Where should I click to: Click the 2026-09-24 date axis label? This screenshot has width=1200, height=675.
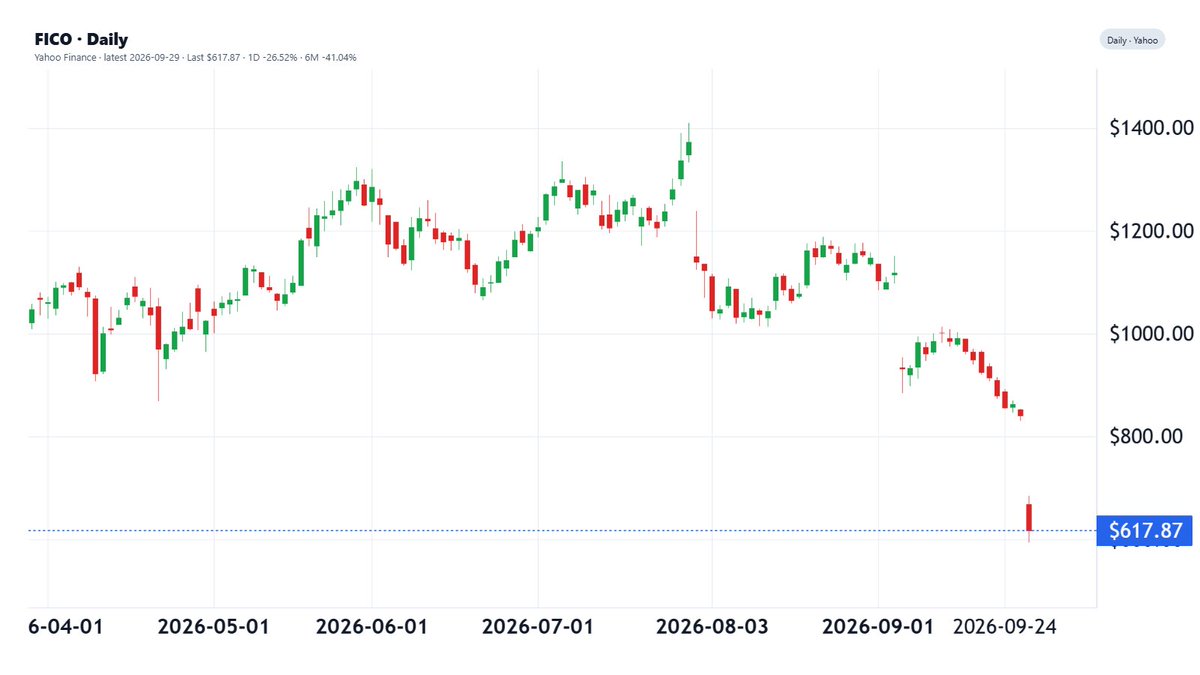[1005, 627]
